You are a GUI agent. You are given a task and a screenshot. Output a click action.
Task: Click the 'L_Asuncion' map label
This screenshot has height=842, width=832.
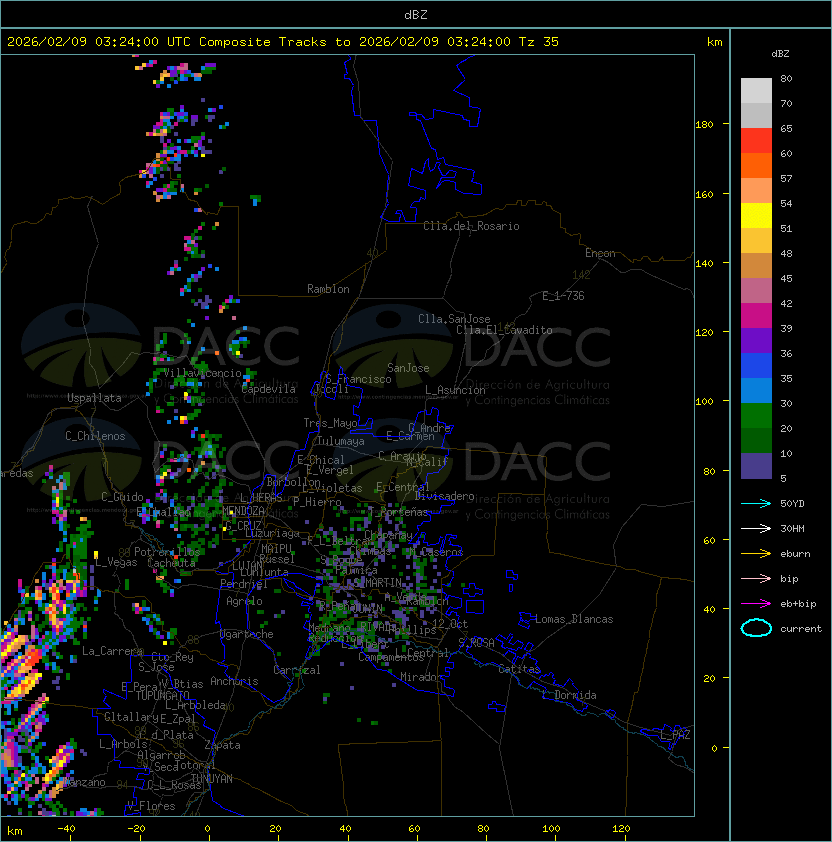point(455,390)
